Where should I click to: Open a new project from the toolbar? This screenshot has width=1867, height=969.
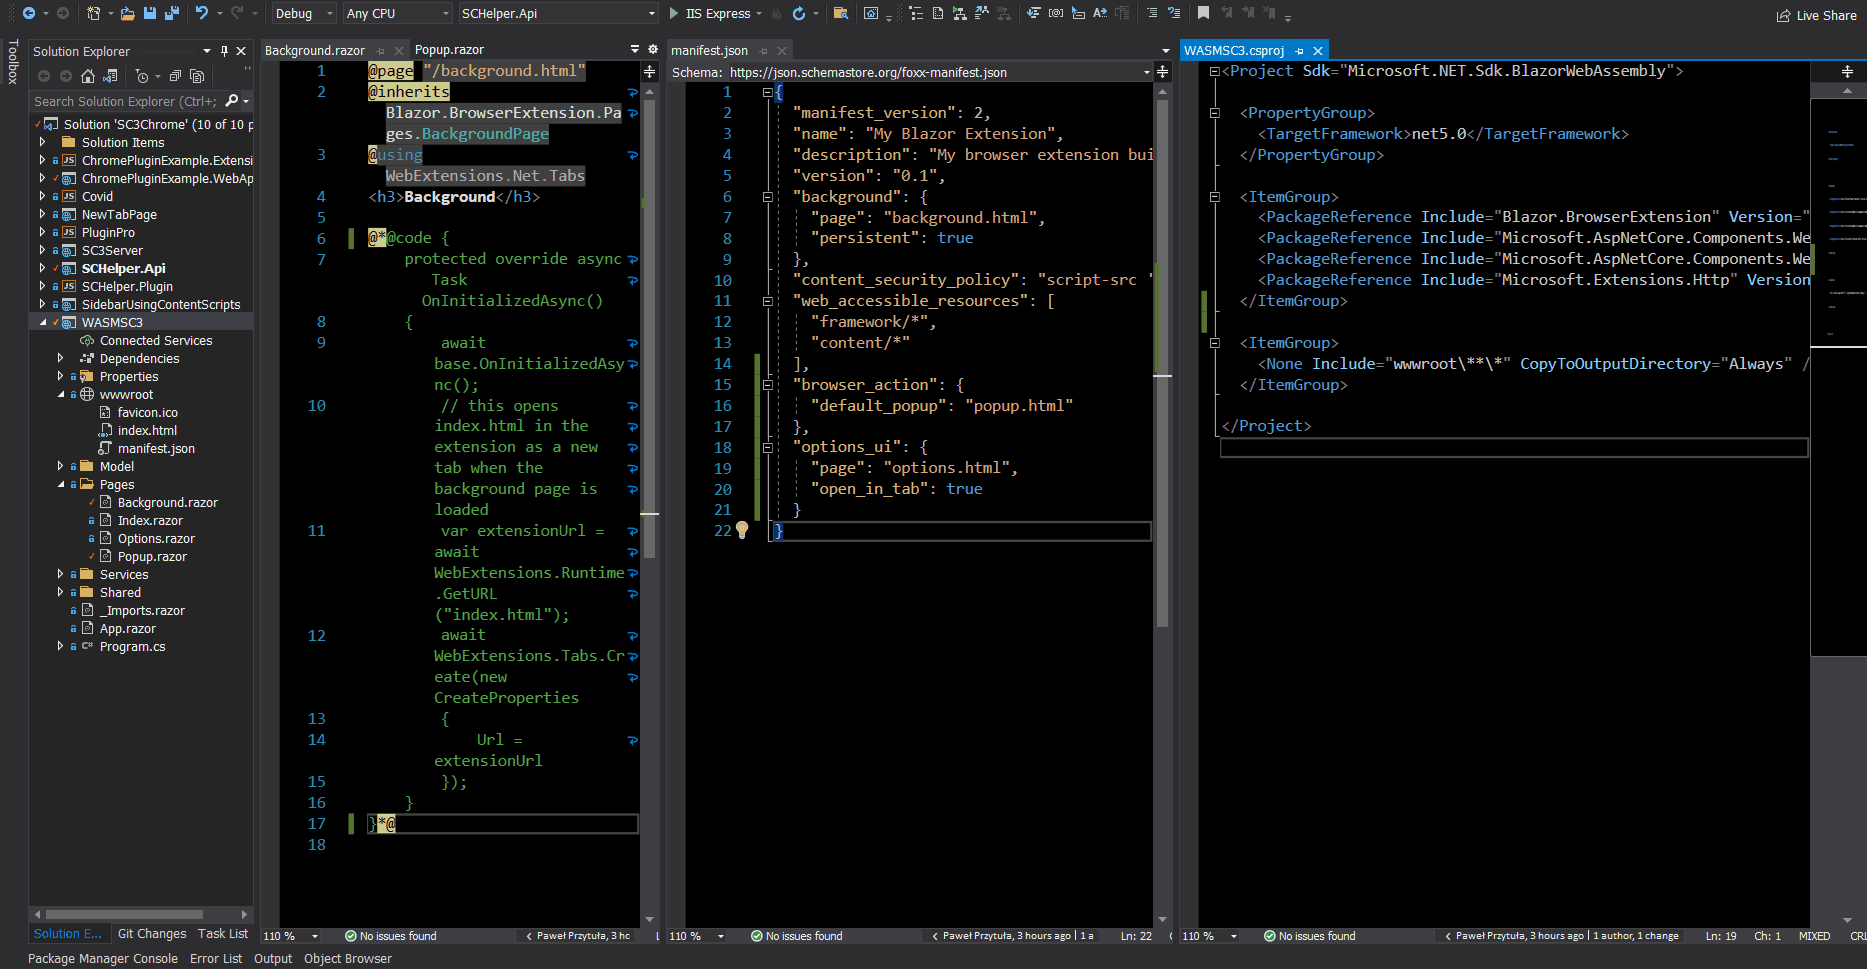coord(93,13)
